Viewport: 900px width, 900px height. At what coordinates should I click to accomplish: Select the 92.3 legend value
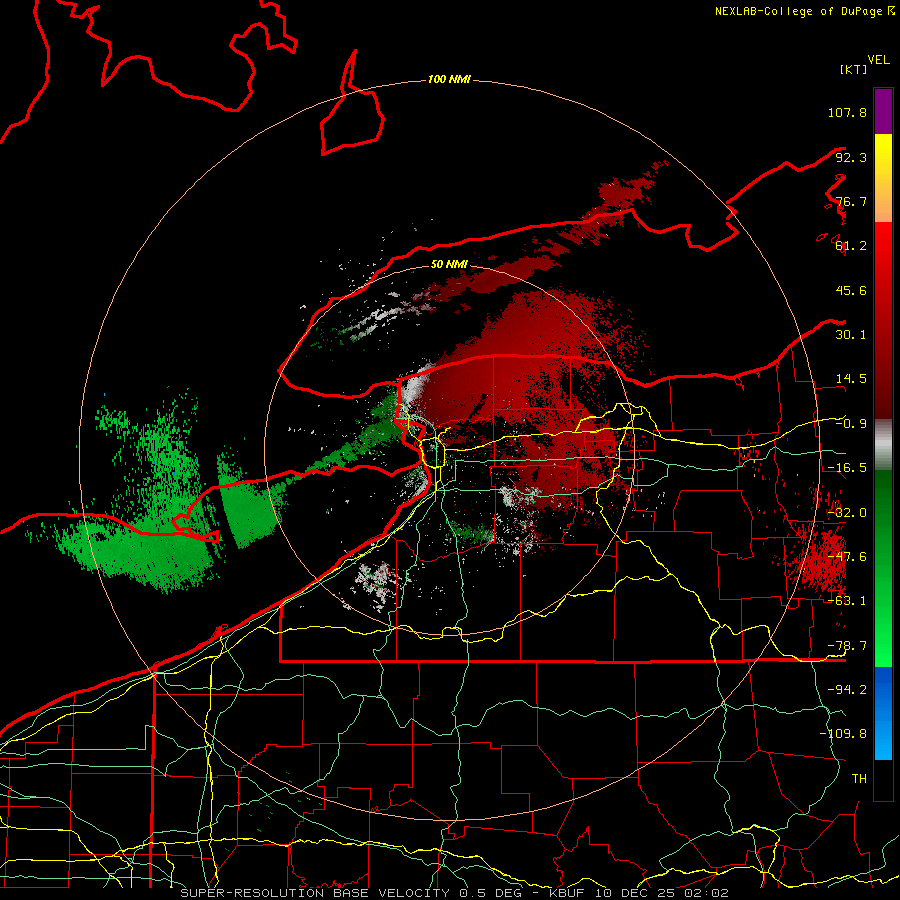[x=851, y=157]
